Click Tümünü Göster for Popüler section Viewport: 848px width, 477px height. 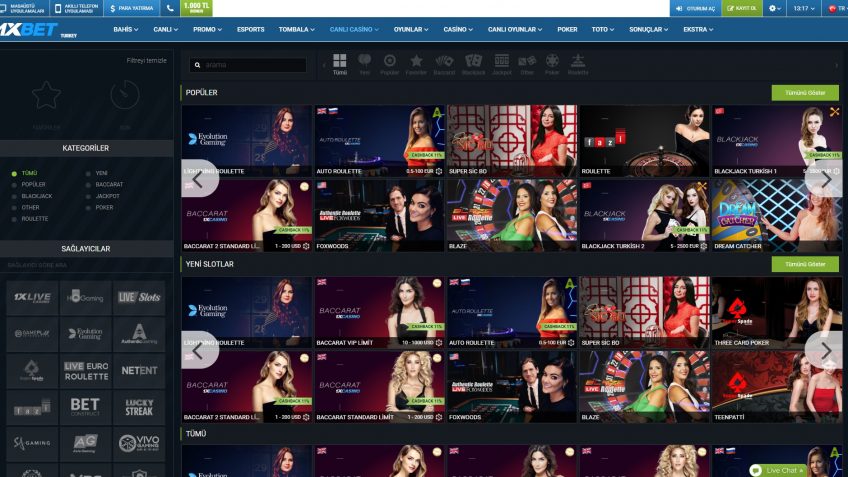[805, 92]
